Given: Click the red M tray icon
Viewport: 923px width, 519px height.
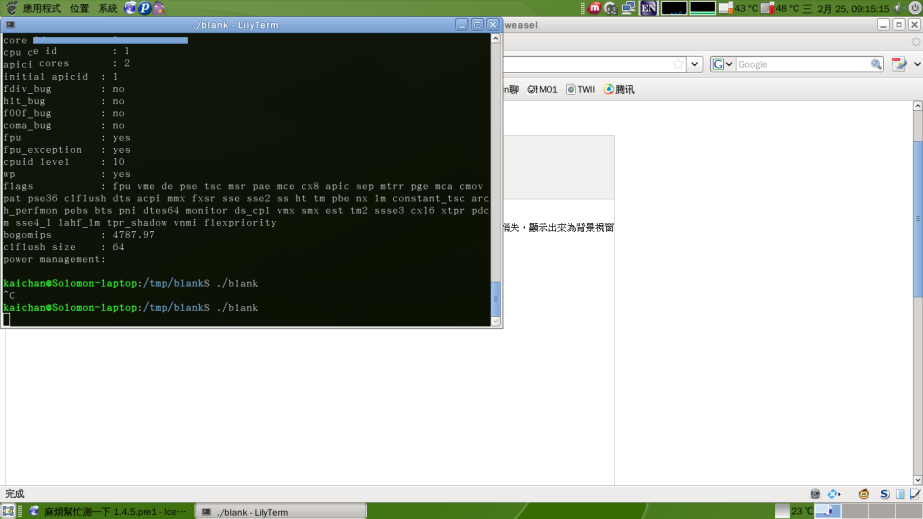Looking at the screenshot, I should tap(595, 8).
